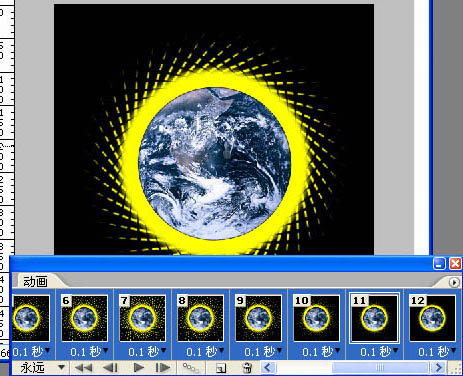Click the timeline scroll left arrow
The width and height of the screenshot is (463, 376).
pyautogui.click(x=268, y=368)
